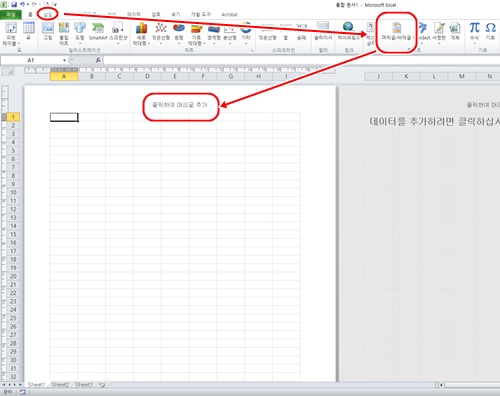Insert a PivotTable from the ribbon

[11, 34]
